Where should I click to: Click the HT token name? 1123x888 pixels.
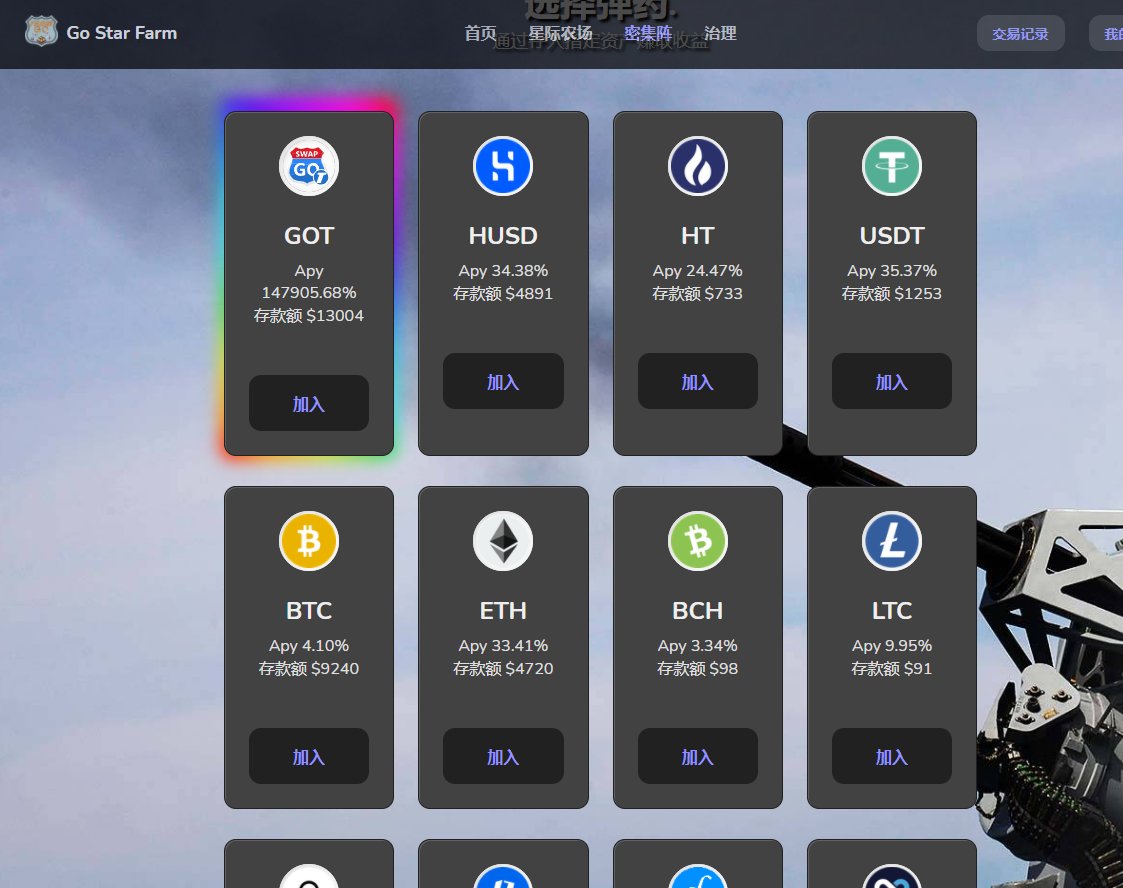click(x=698, y=236)
